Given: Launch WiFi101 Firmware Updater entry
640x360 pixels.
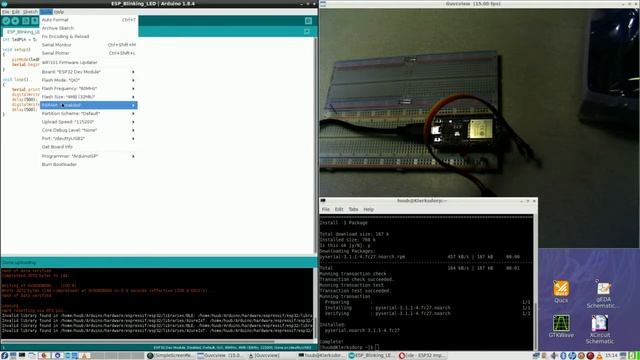Looking at the screenshot, I should 89,62.
